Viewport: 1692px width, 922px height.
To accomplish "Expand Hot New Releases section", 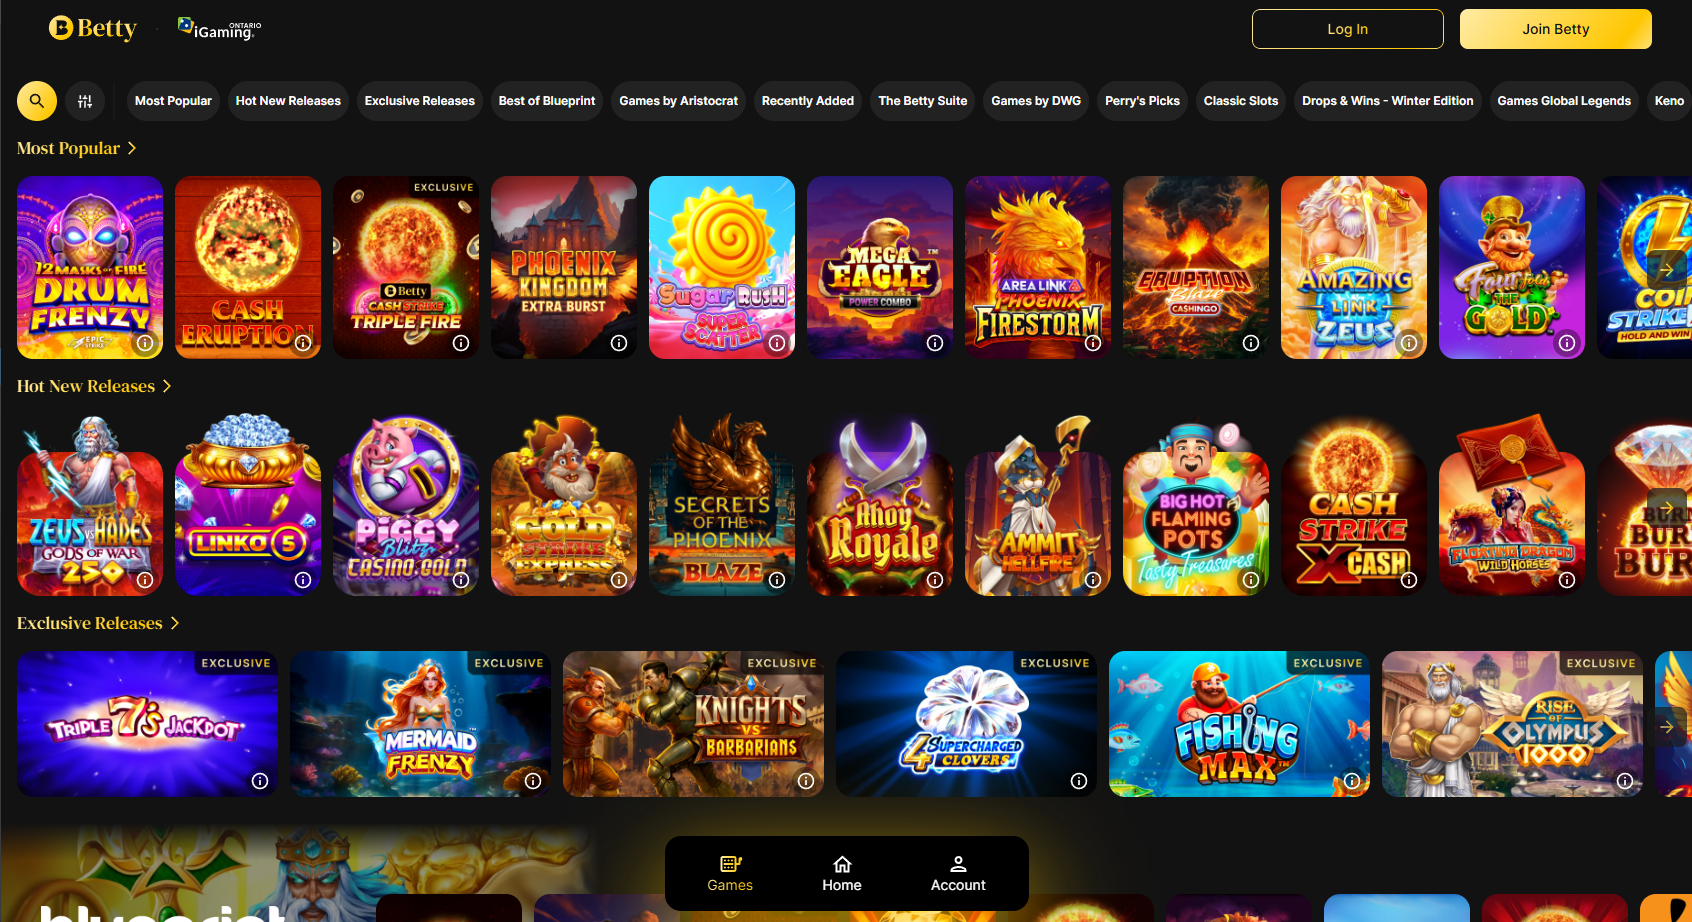I will click(x=167, y=386).
